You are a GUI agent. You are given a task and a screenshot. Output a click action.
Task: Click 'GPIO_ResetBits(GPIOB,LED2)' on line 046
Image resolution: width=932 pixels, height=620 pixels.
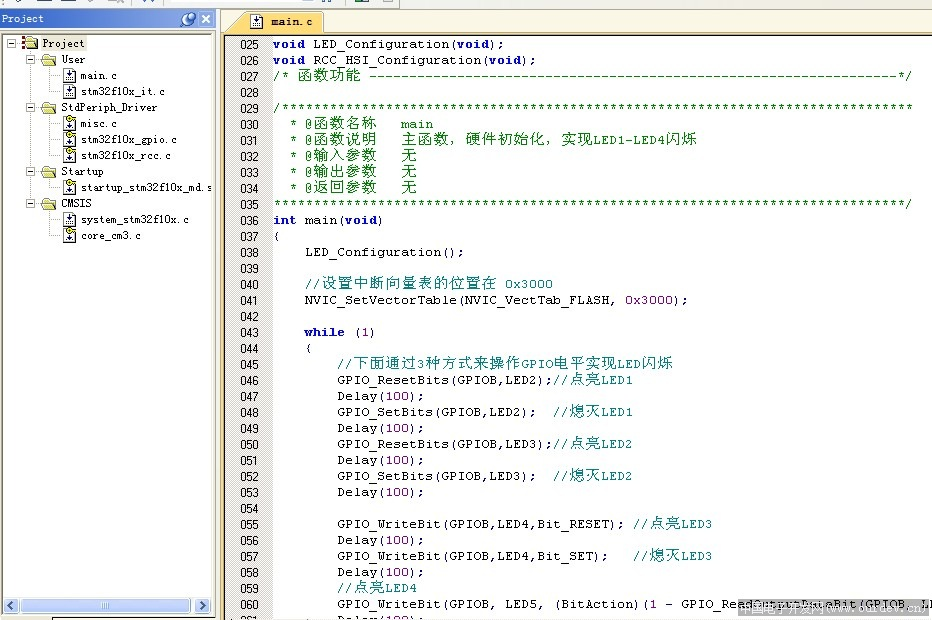point(440,380)
